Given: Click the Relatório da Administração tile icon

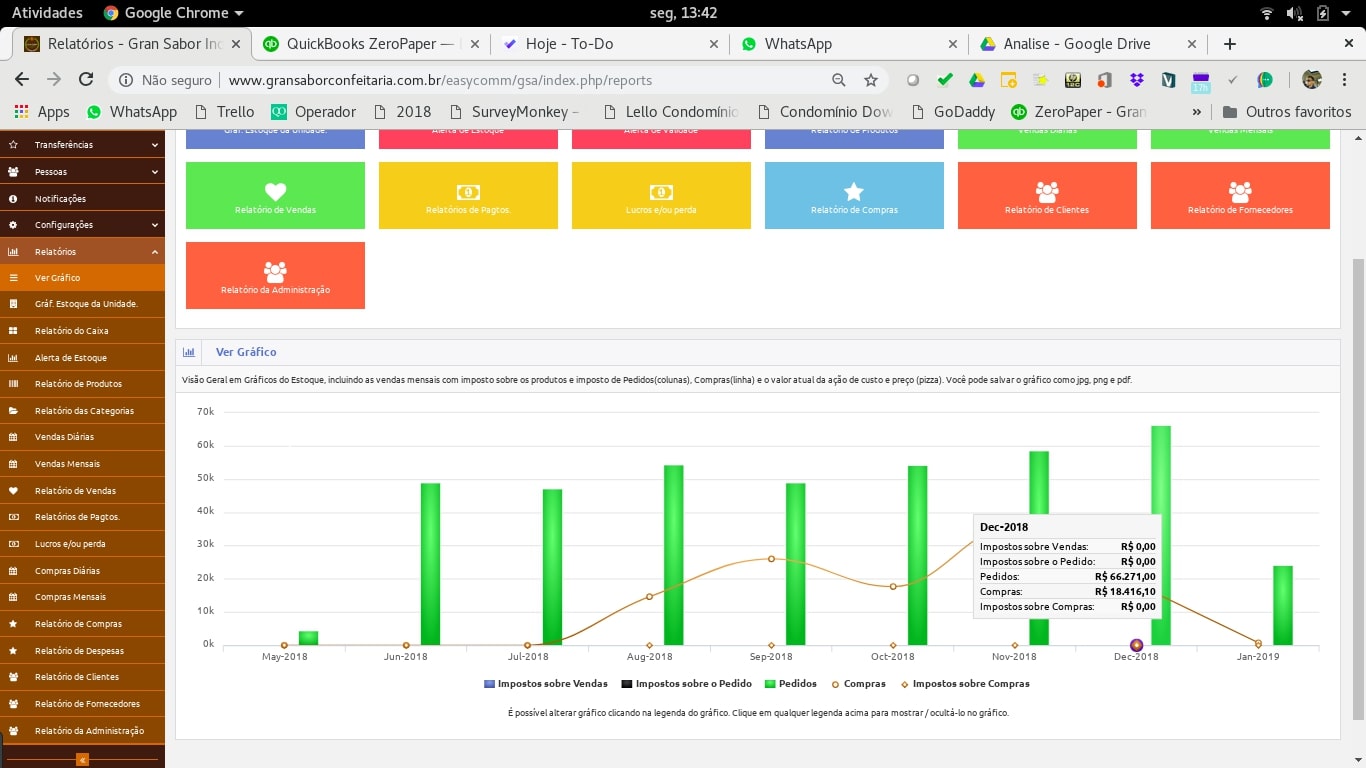Looking at the screenshot, I should click(x=275, y=271).
